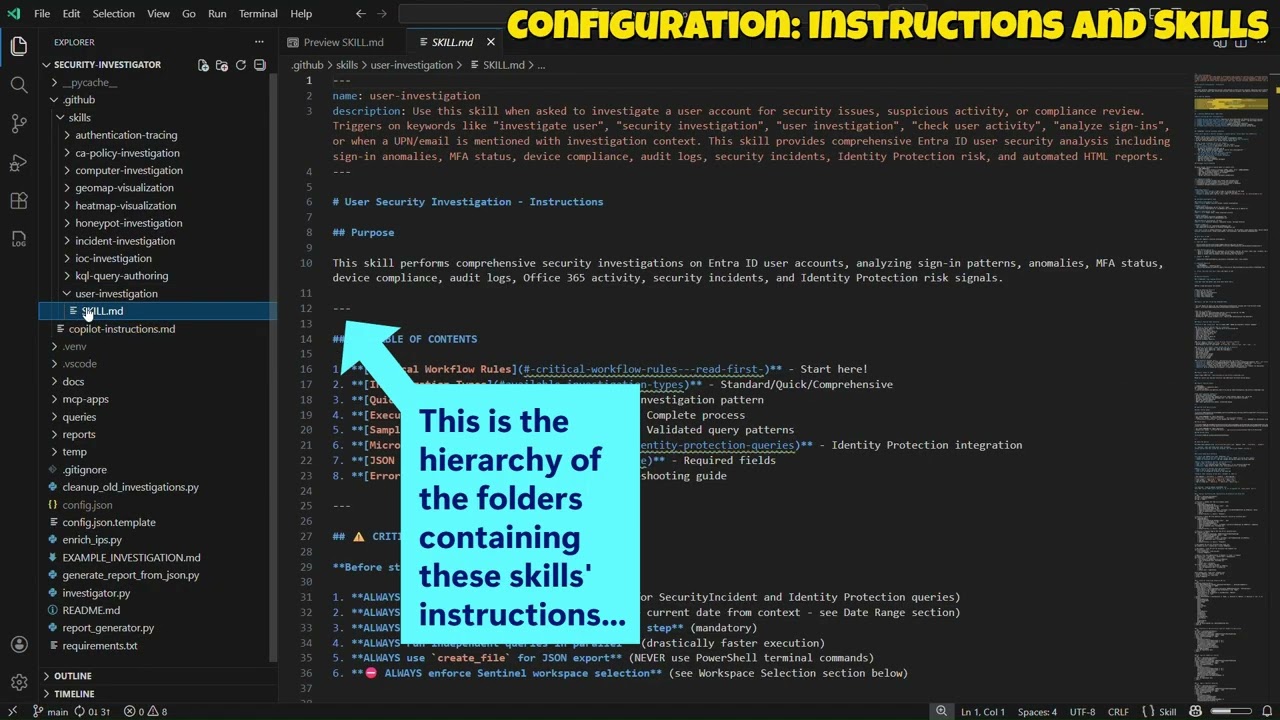1280x720 pixels.
Task: Open the errors and warnings status indicator
Action: point(146,712)
